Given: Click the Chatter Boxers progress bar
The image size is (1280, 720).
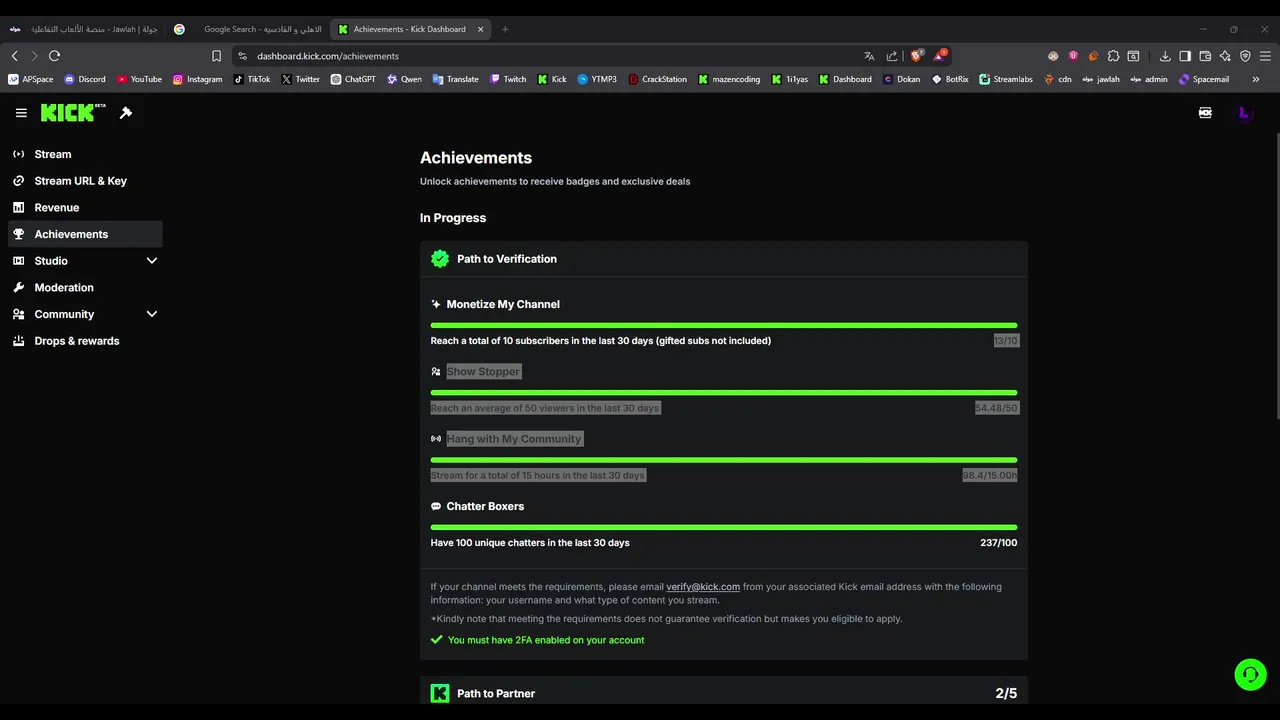Looking at the screenshot, I should click(723, 527).
